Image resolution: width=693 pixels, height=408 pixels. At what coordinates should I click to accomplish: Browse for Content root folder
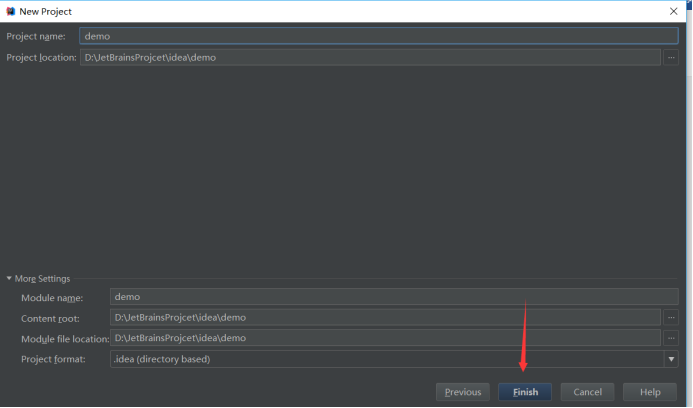671,317
